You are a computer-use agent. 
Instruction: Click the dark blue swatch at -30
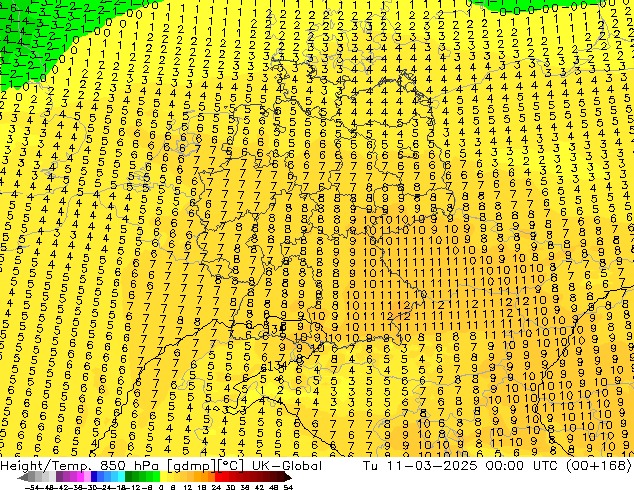pyautogui.click(x=94, y=476)
